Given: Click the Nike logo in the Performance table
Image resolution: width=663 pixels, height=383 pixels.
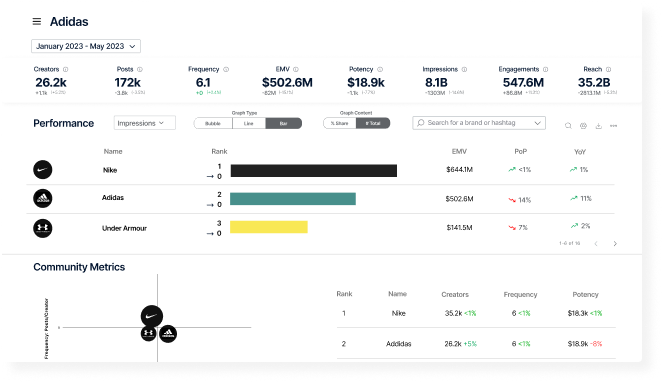Looking at the screenshot, I should coord(43,170).
